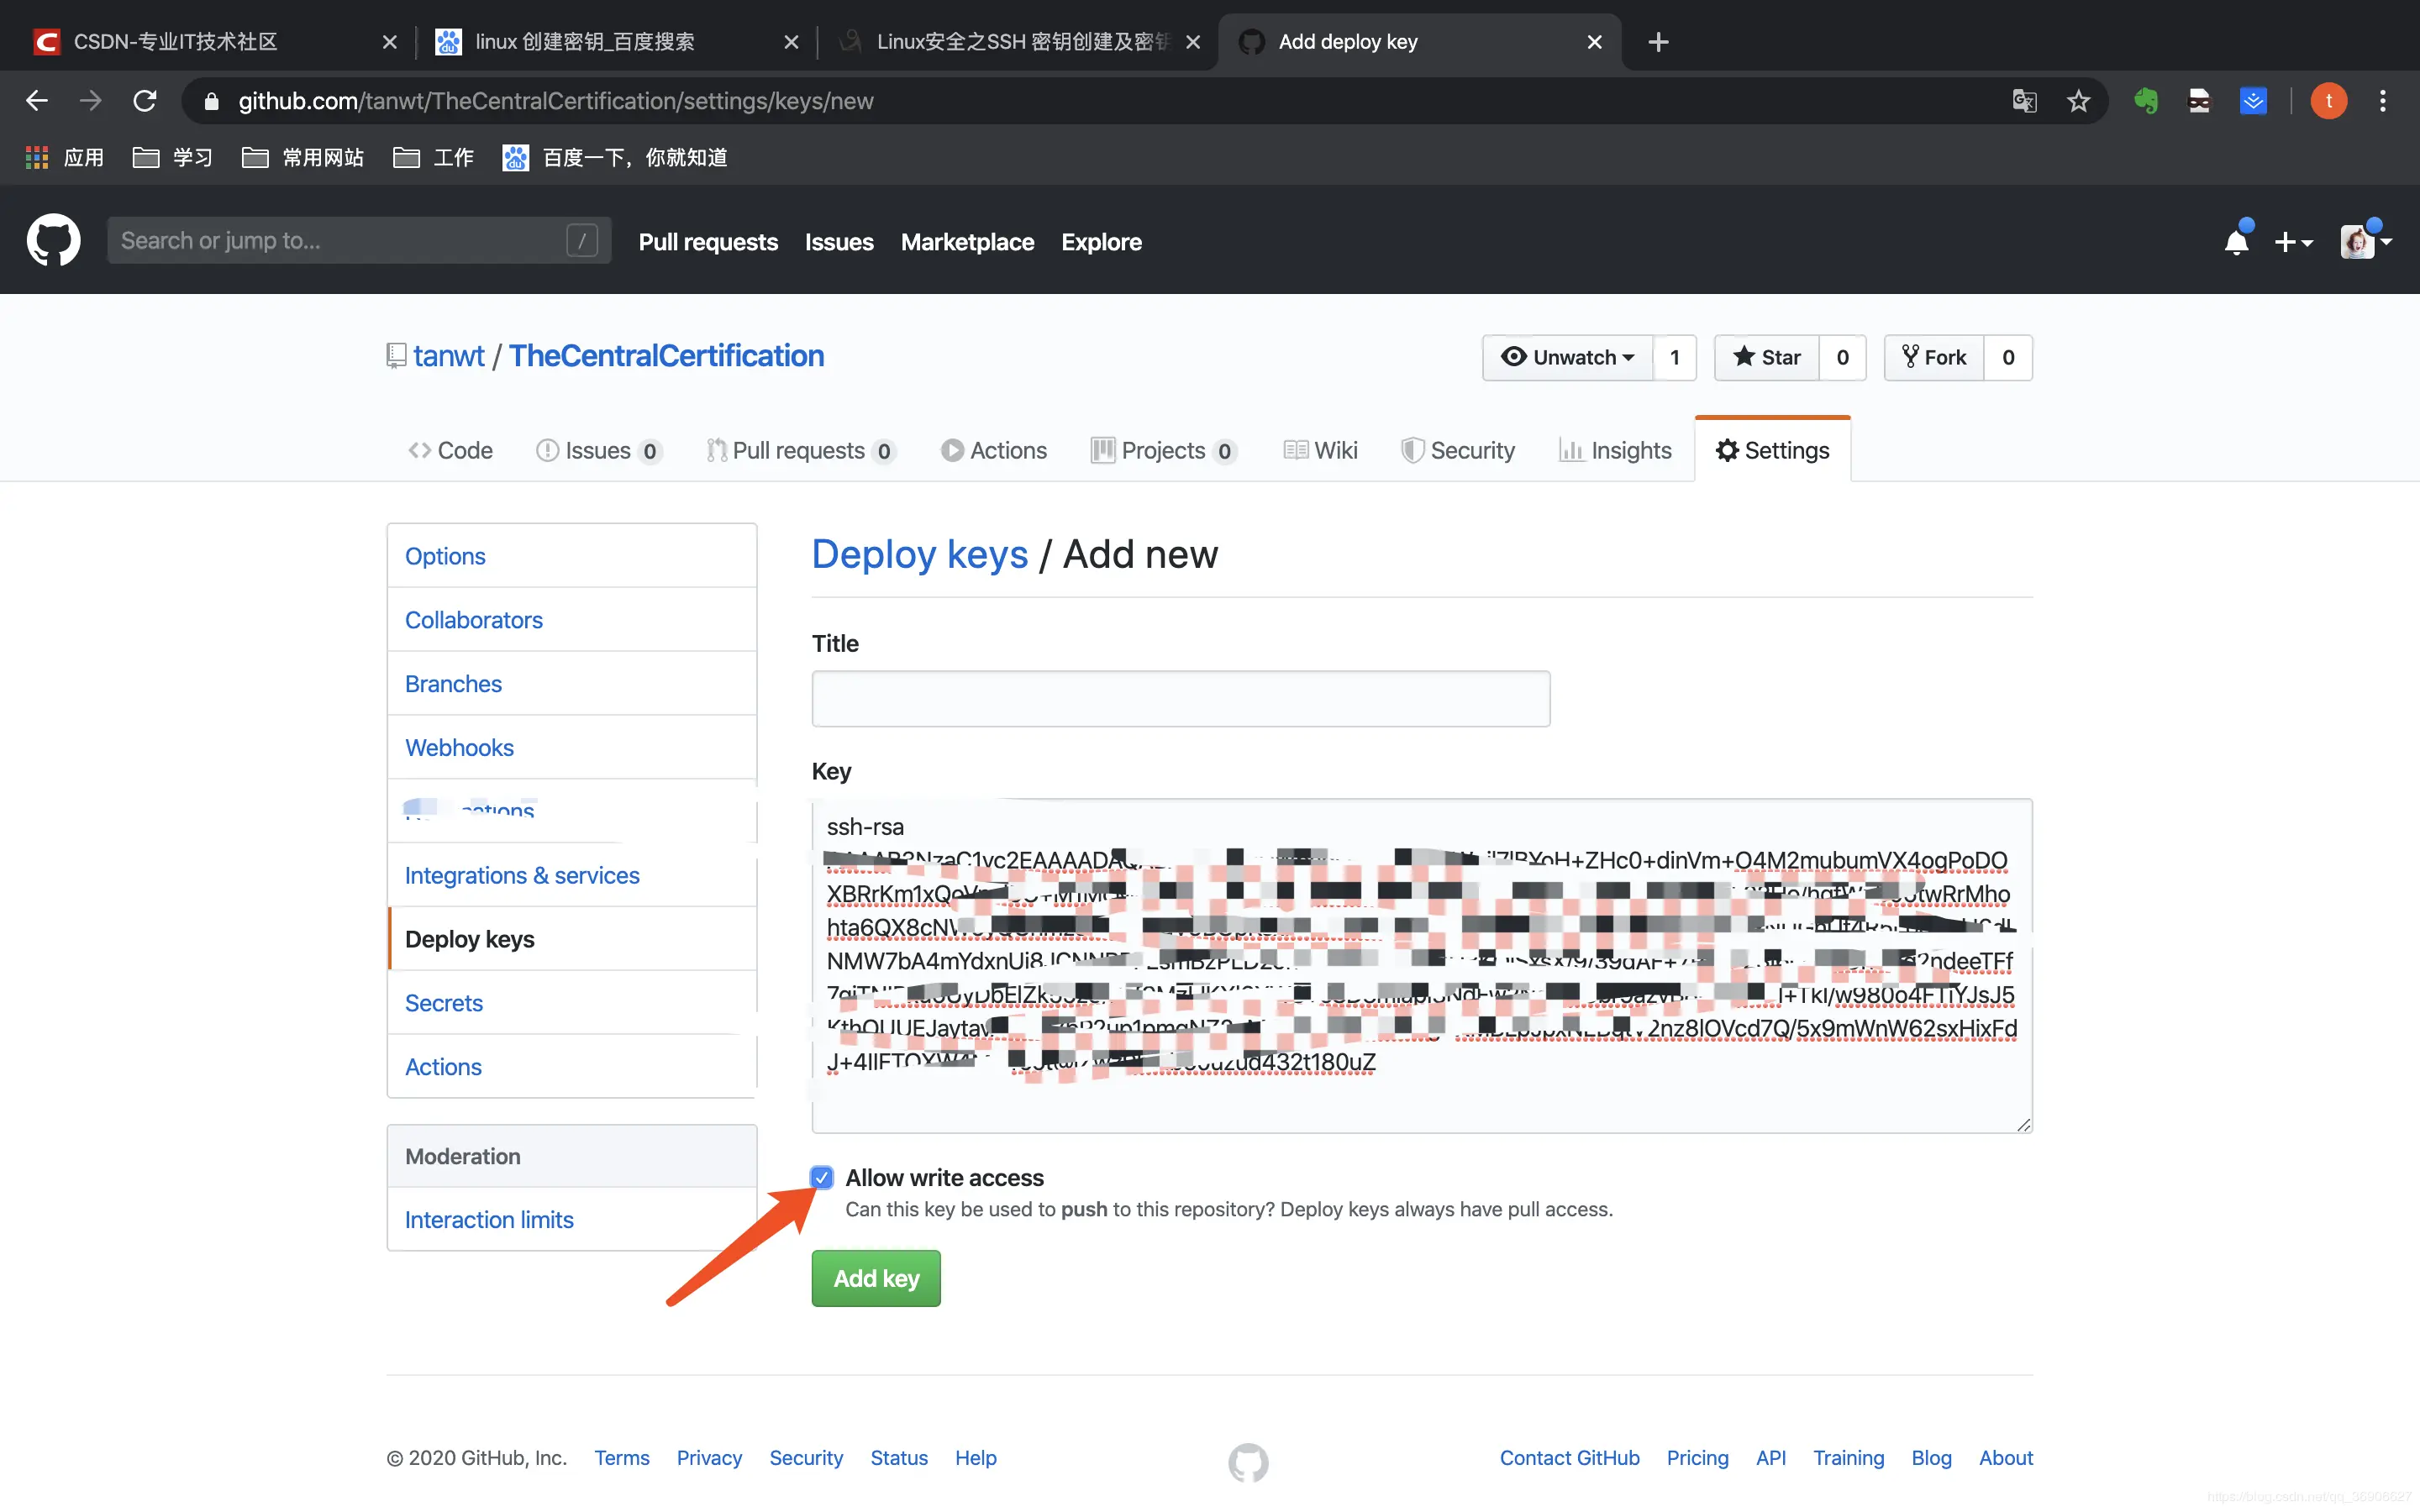Click the Google Translate icon in the address bar
The image size is (2420, 1512).
pos(2024,101)
